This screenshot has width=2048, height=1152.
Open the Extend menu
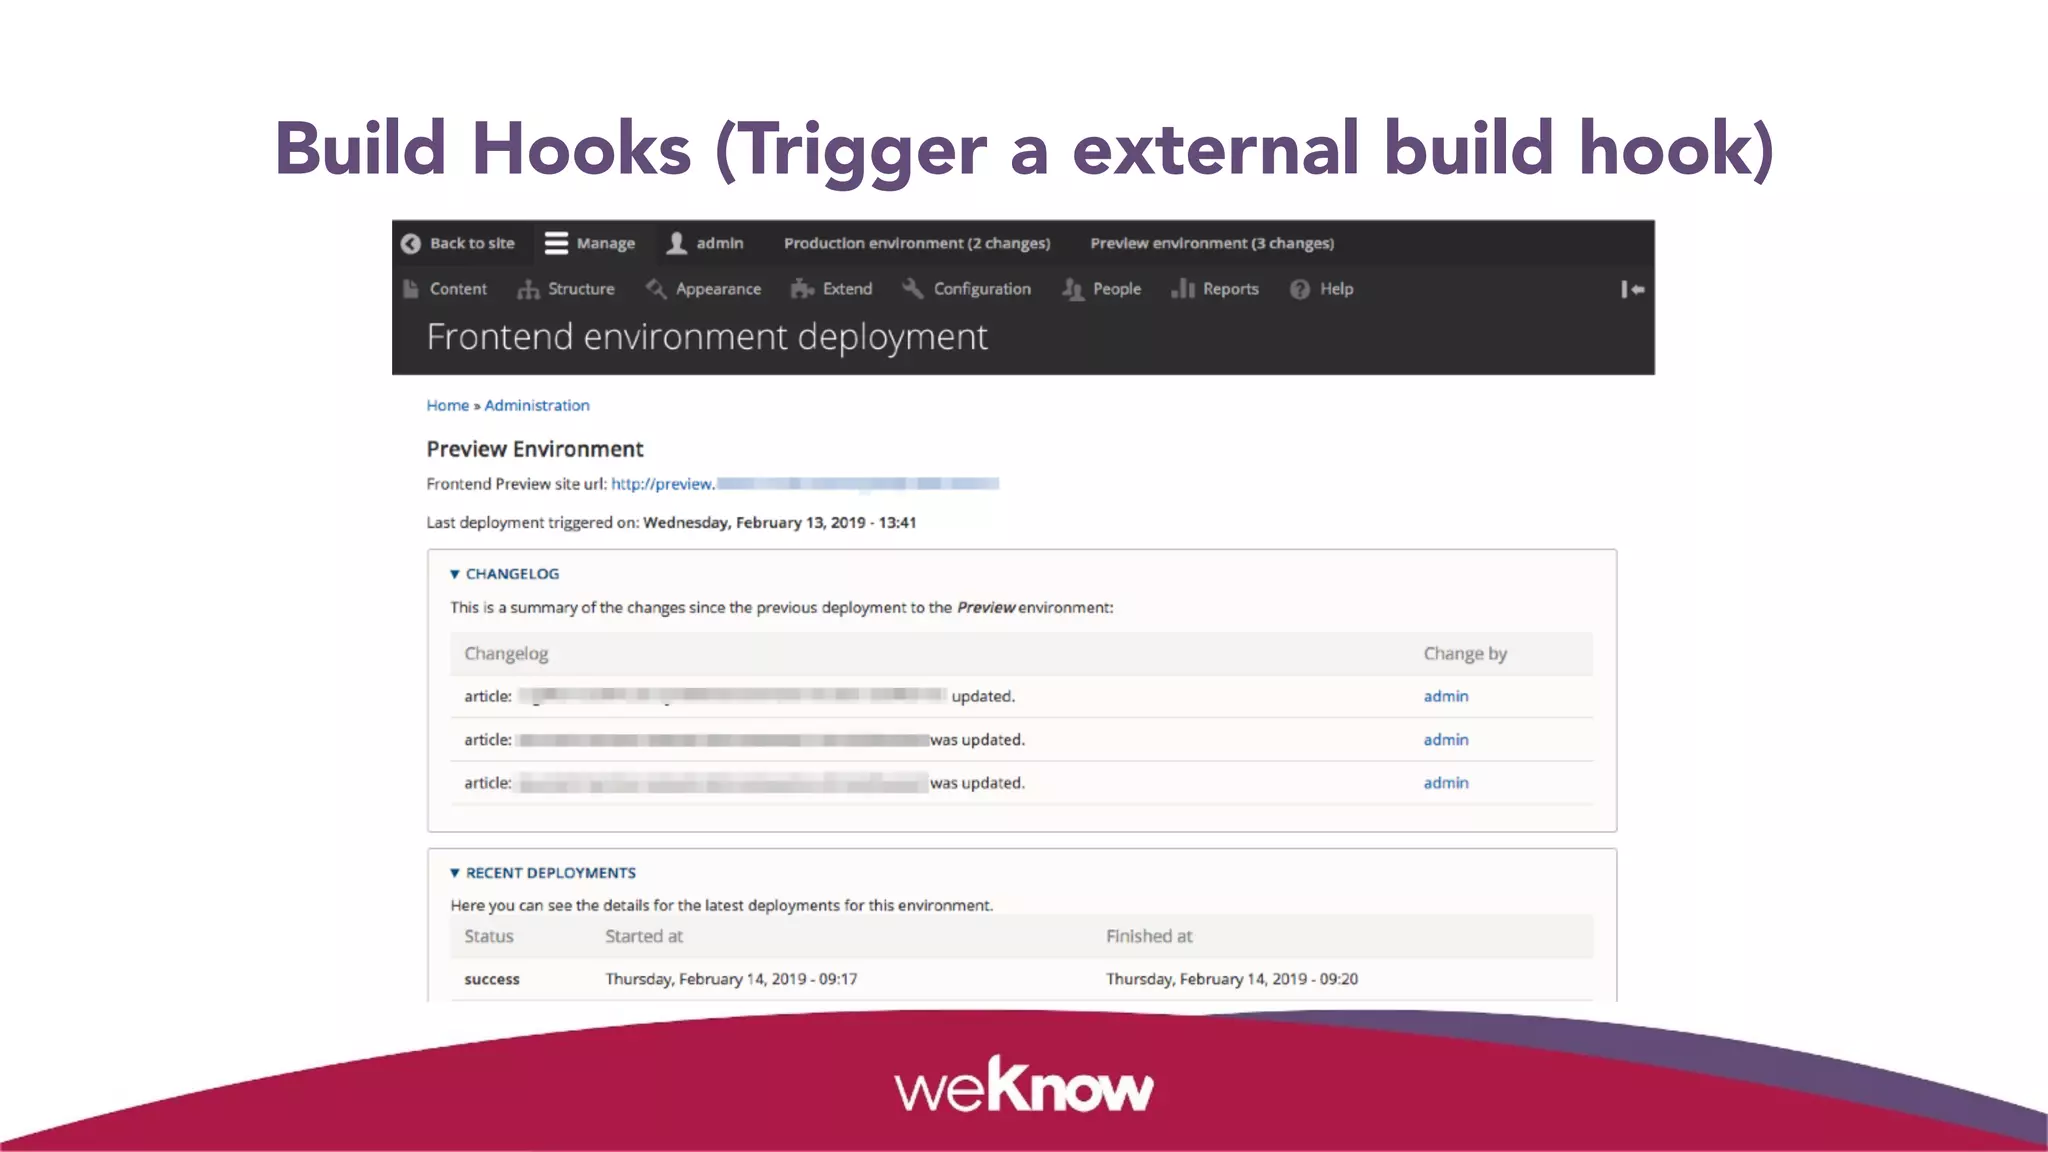847,289
